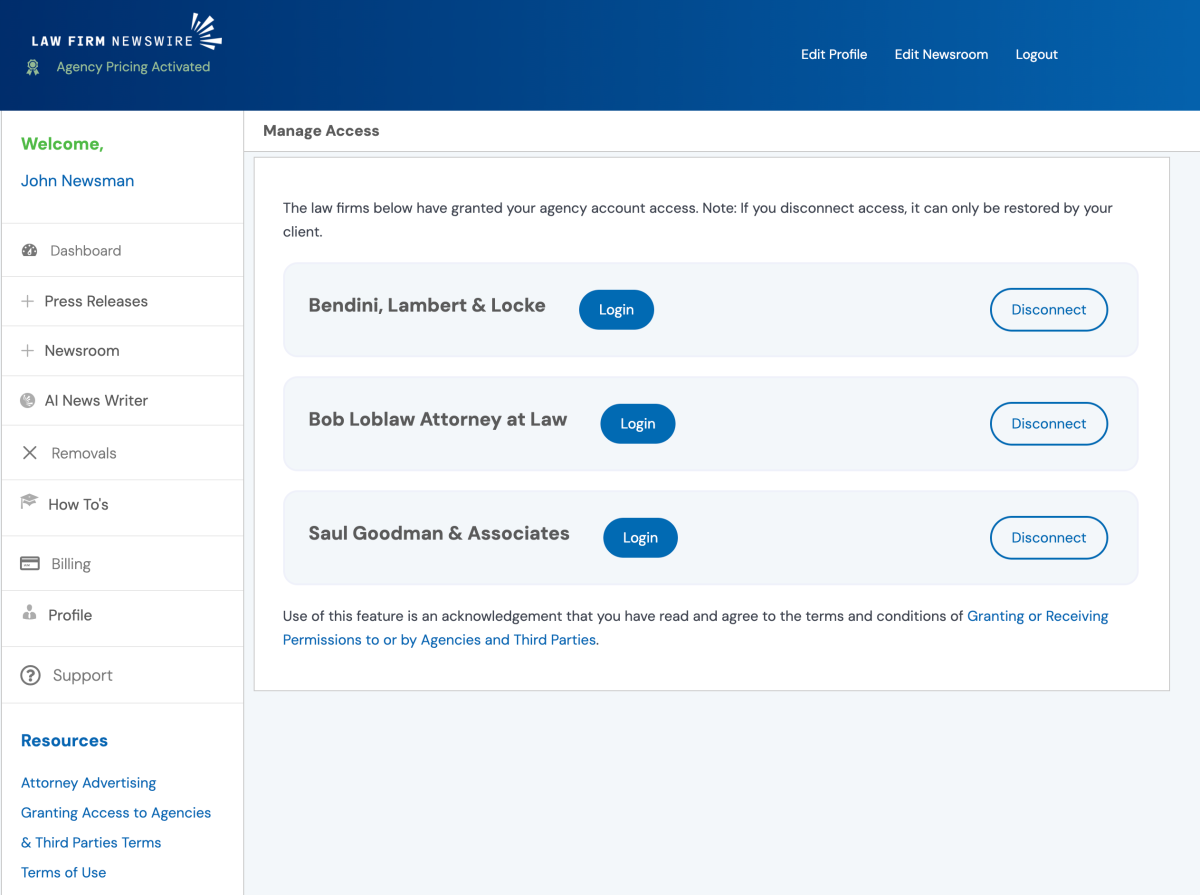Log in to Saul Goodman & Associates
1200x895 pixels.
pyautogui.click(x=640, y=538)
